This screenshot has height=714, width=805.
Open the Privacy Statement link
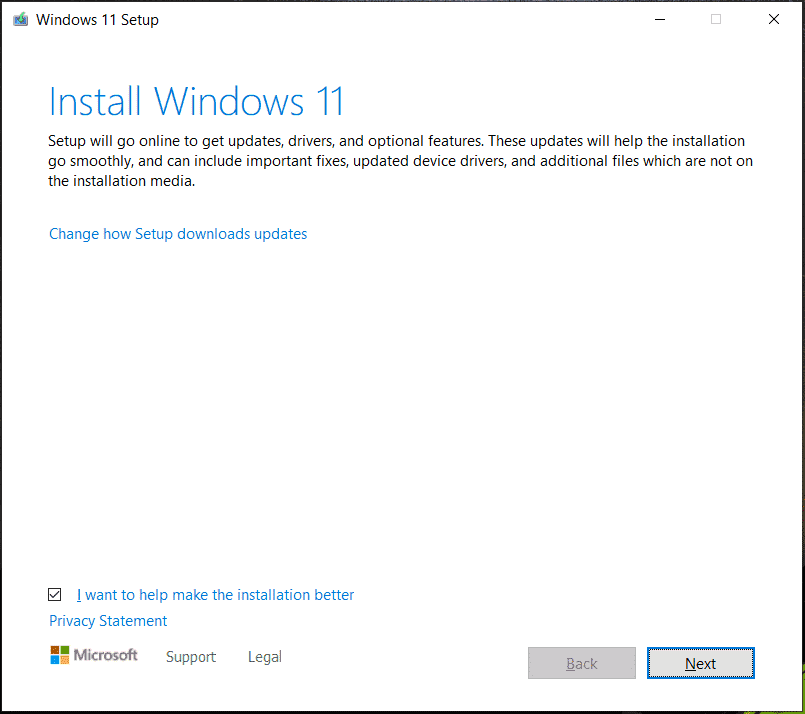(x=108, y=621)
